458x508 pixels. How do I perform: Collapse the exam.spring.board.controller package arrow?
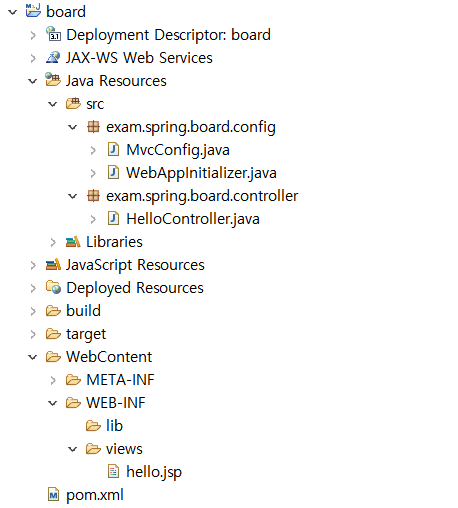coord(73,196)
